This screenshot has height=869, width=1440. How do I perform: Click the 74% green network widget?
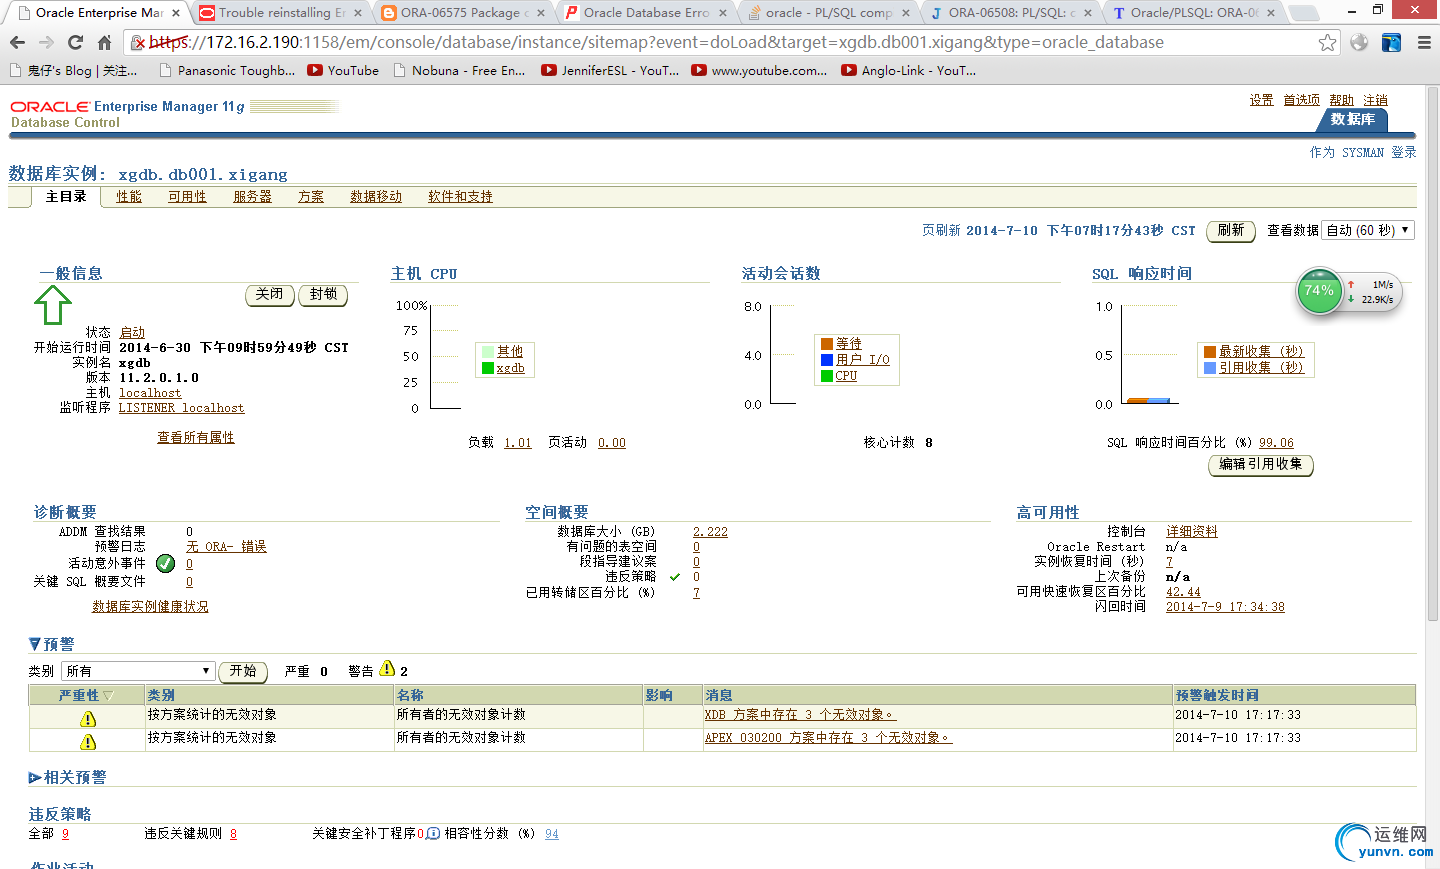click(x=1319, y=291)
